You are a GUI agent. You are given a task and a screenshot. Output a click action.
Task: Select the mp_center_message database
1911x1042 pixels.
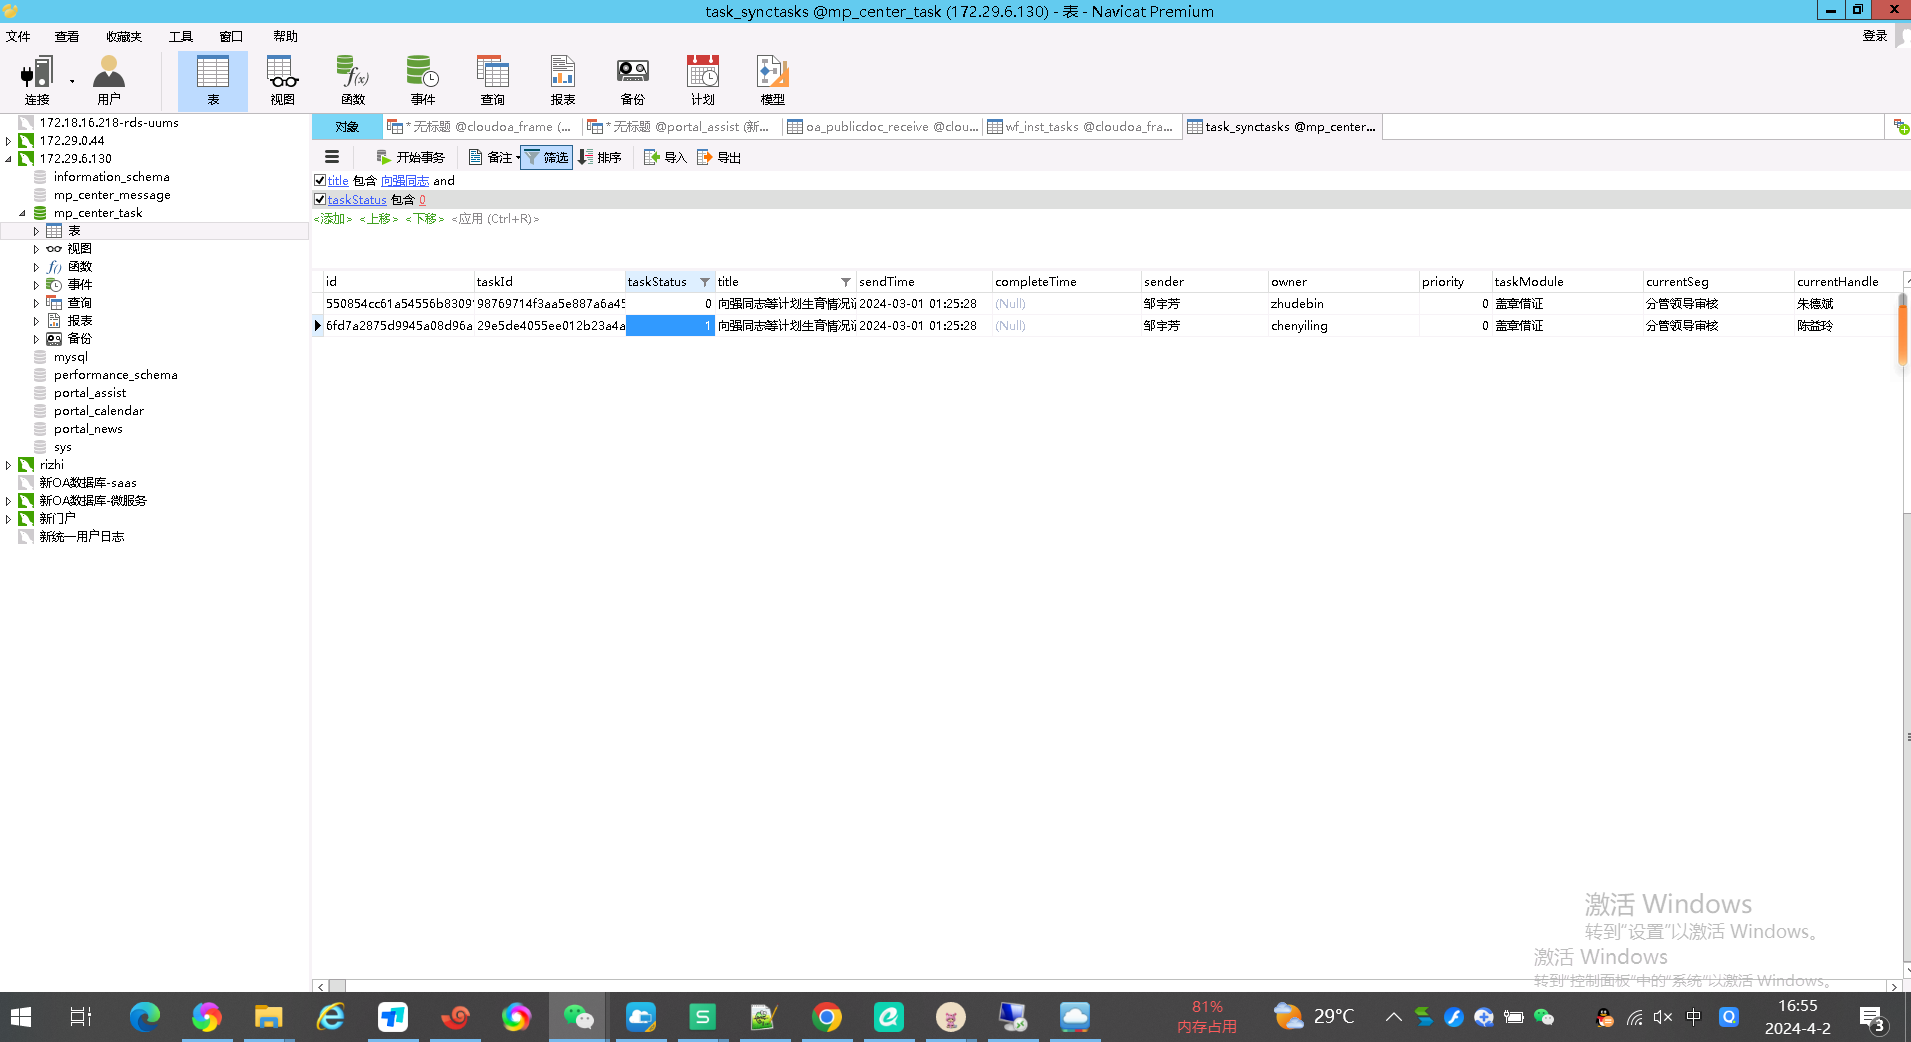(112, 195)
